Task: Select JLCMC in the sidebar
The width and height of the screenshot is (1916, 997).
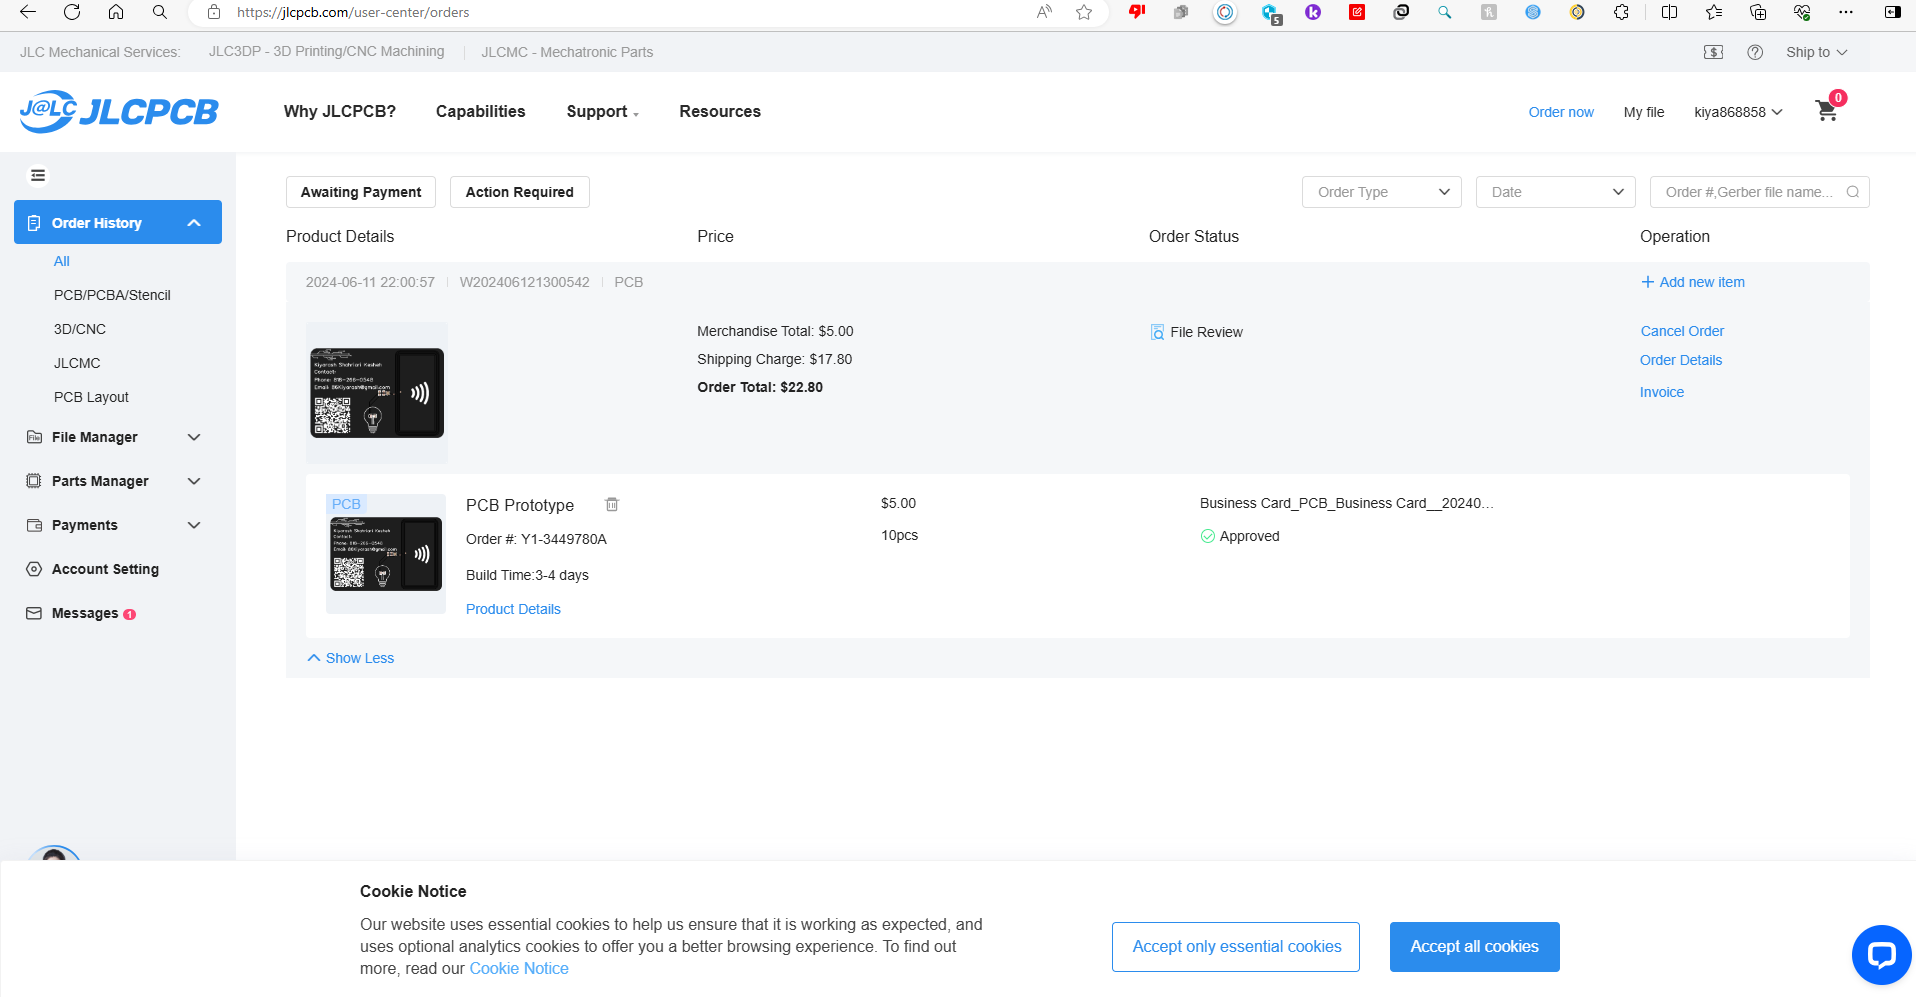Action: click(x=77, y=363)
